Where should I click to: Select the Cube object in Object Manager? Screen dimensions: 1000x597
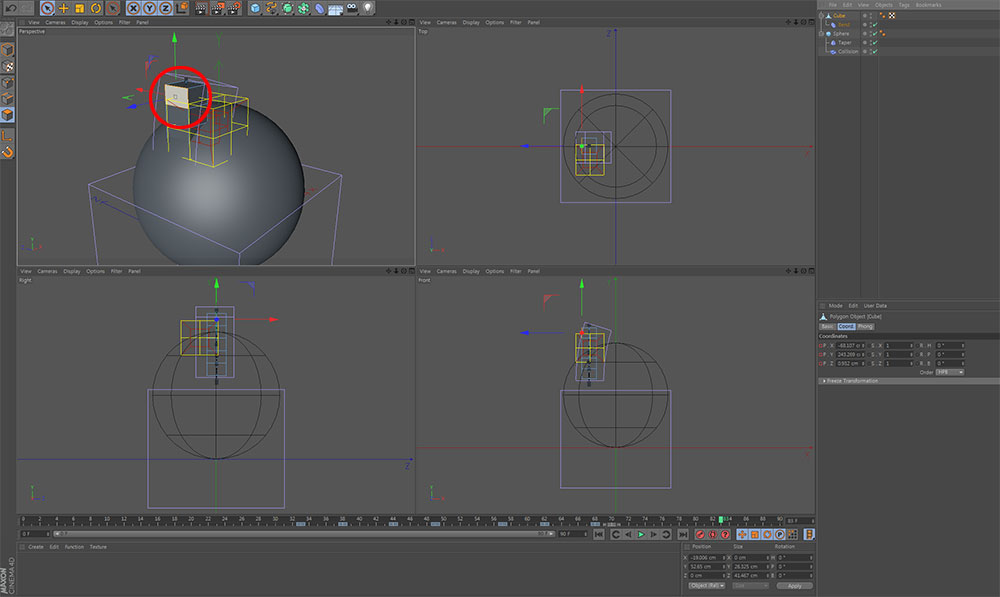[x=839, y=15]
